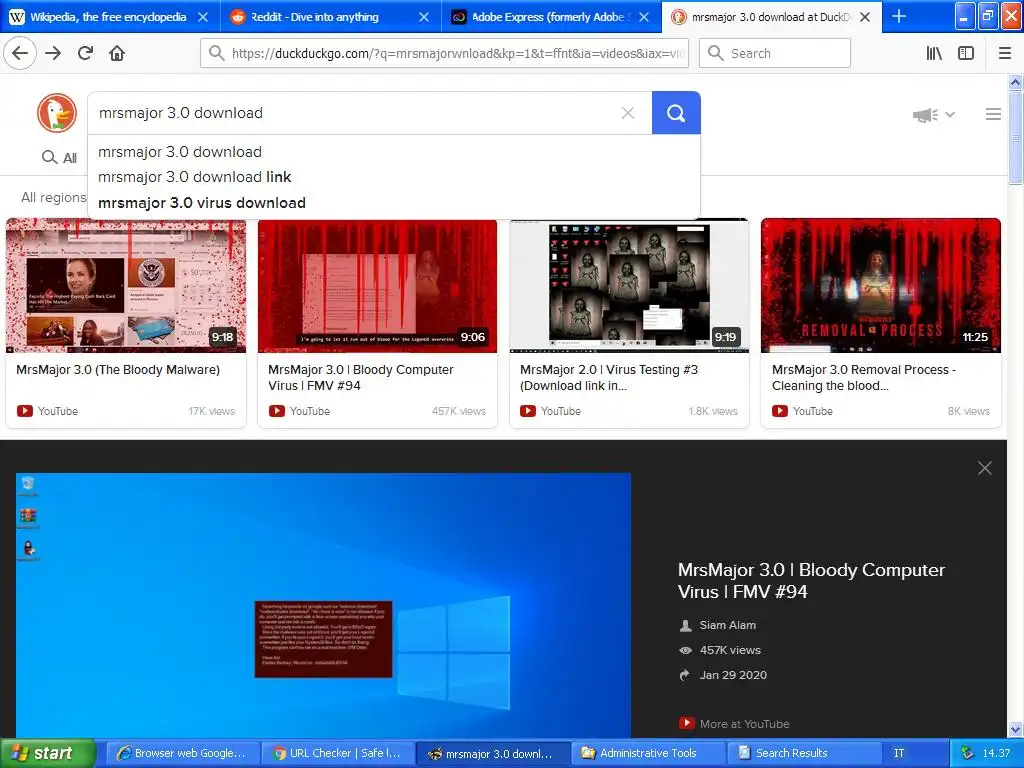Open the DuckDuckGo side menu
Viewport: 1024px width, 768px height.
pos(993,114)
